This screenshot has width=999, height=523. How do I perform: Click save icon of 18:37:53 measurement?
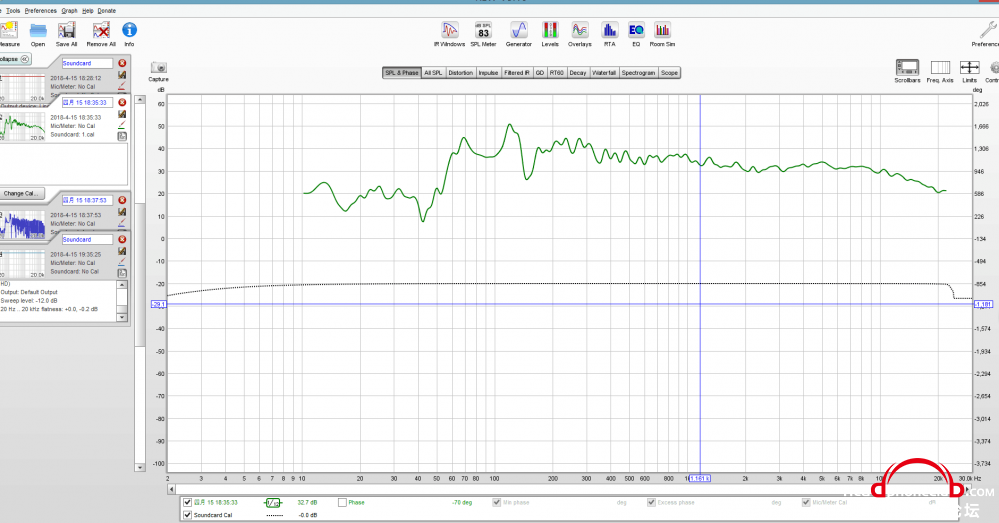coord(122,212)
